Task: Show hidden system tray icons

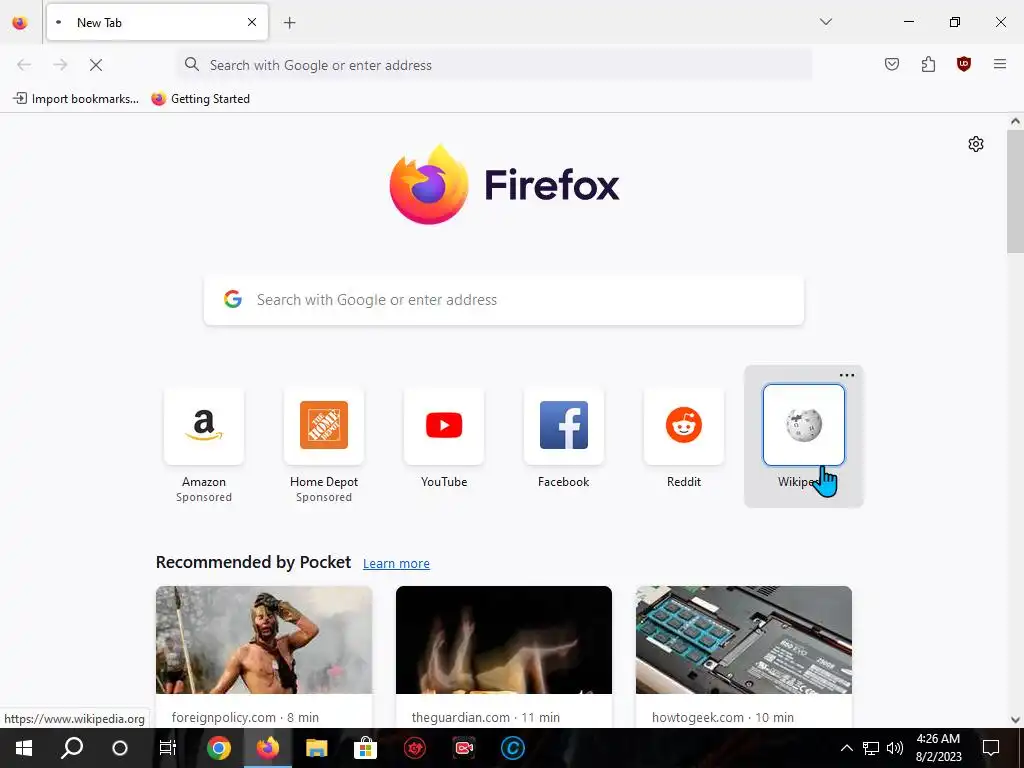Action: 846,748
